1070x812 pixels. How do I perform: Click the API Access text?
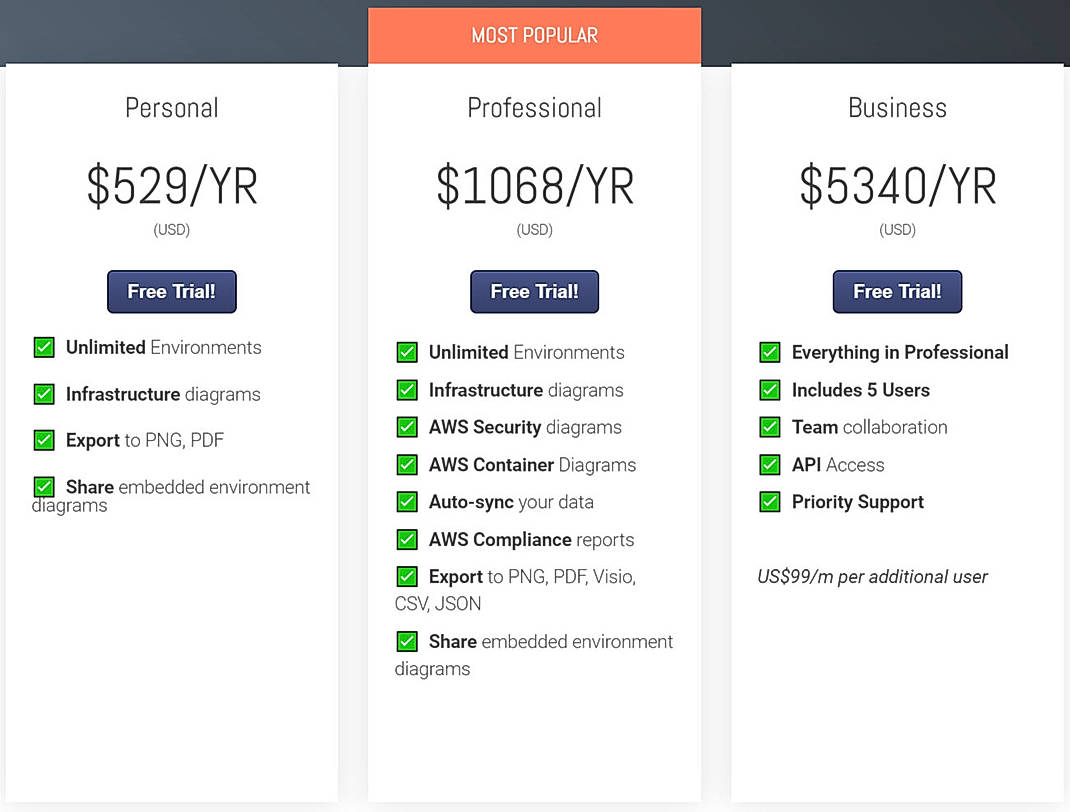click(x=838, y=465)
